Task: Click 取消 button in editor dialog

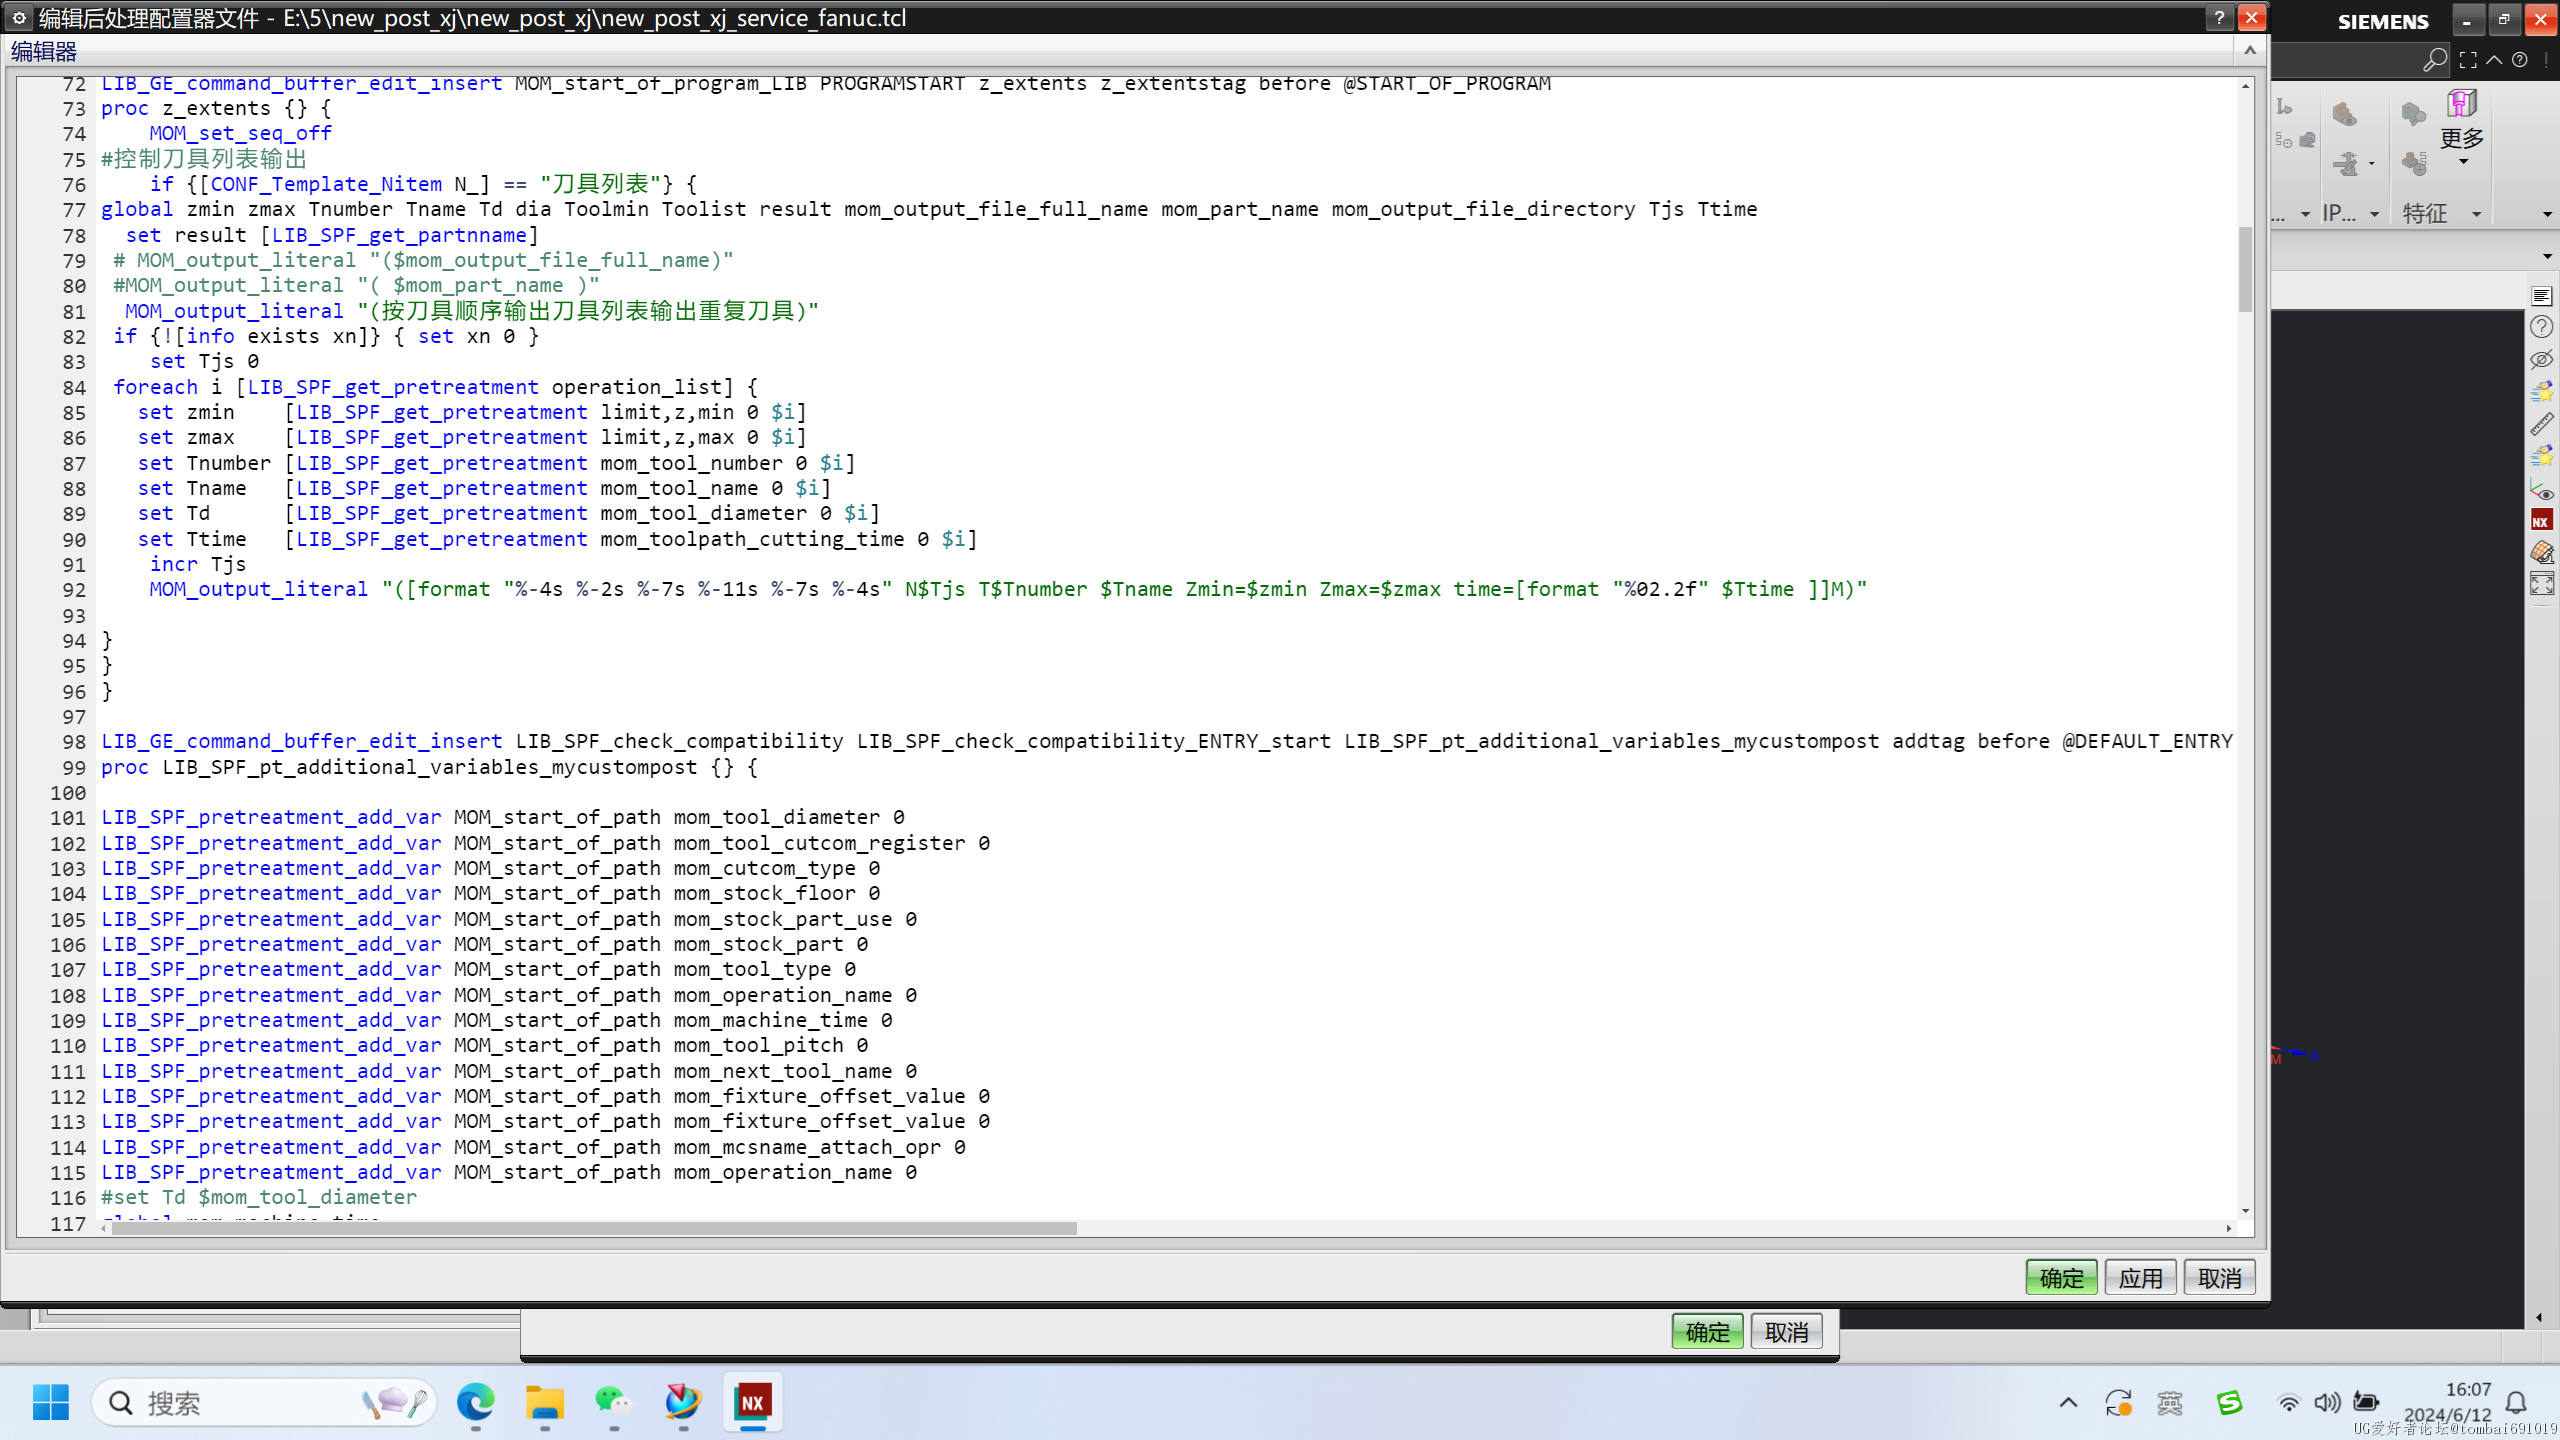Action: (2219, 1278)
